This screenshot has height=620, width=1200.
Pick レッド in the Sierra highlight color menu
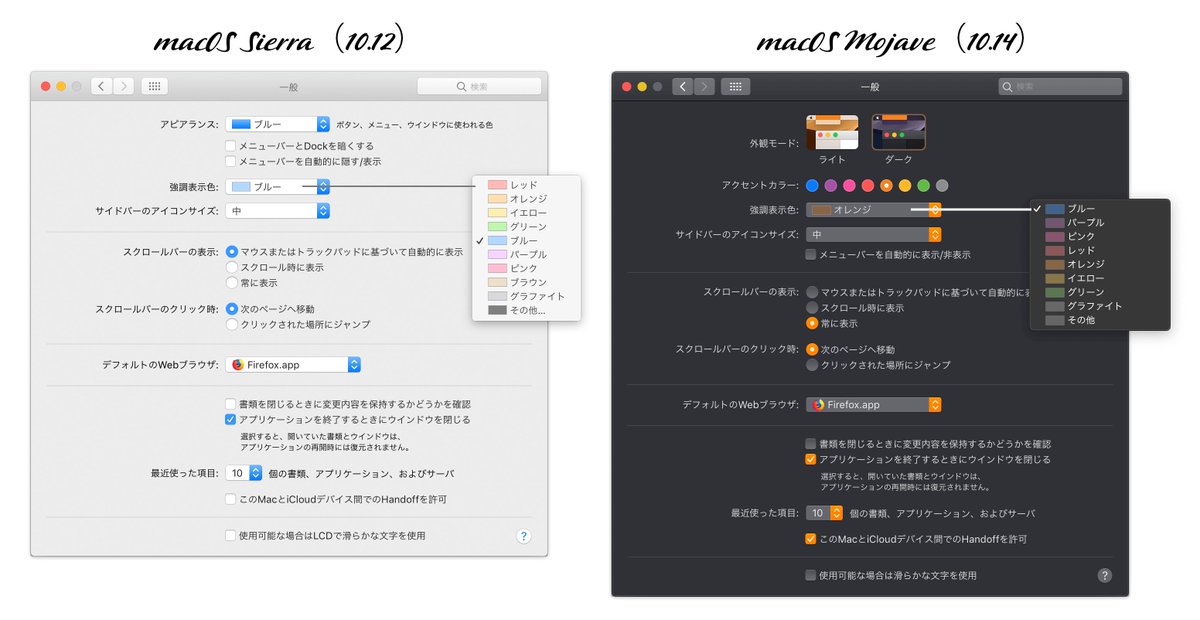tap(526, 185)
